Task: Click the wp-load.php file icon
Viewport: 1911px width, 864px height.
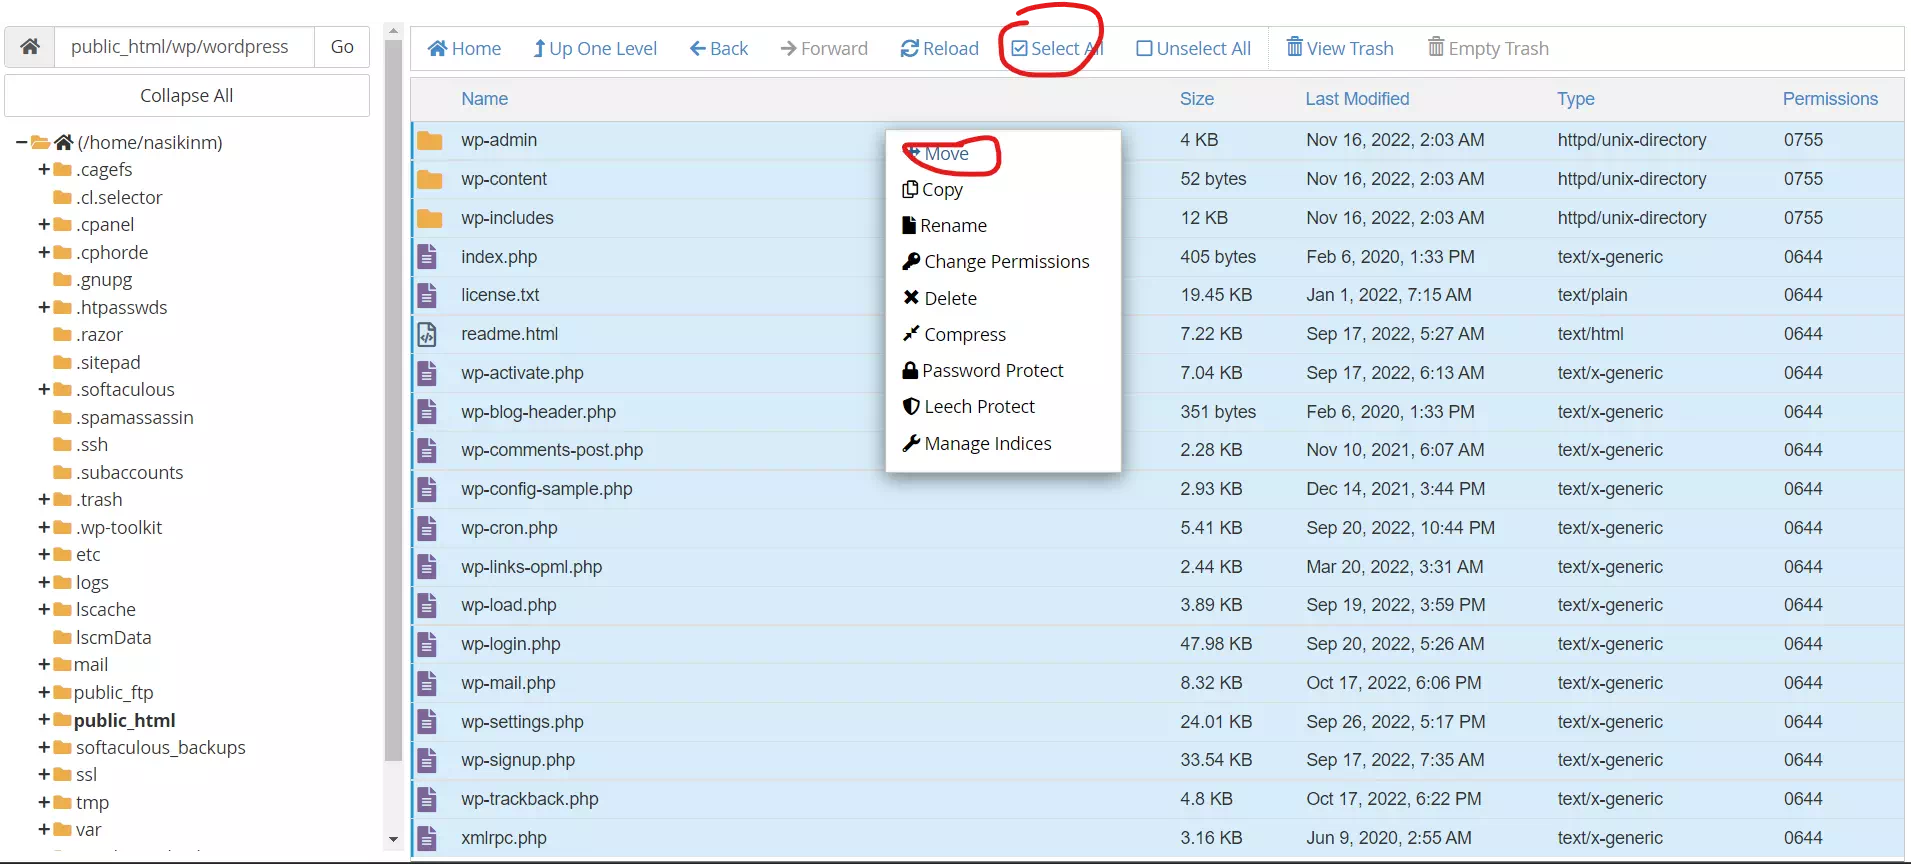Action: (x=427, y=605)
